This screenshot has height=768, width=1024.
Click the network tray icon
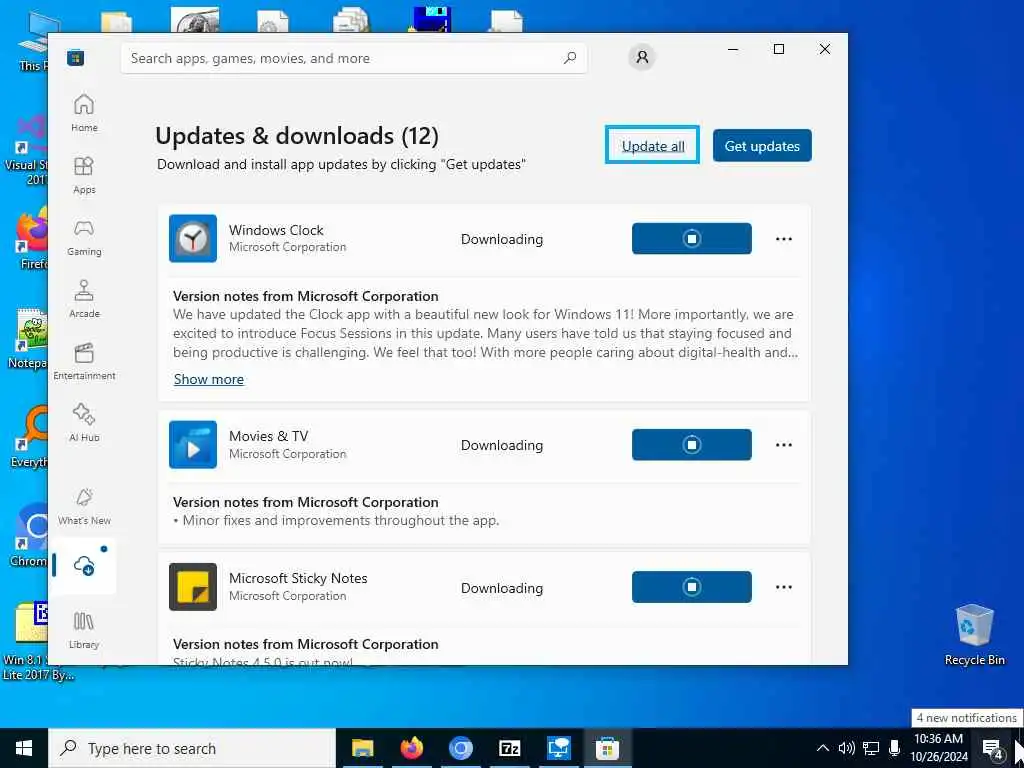point(871,748)
